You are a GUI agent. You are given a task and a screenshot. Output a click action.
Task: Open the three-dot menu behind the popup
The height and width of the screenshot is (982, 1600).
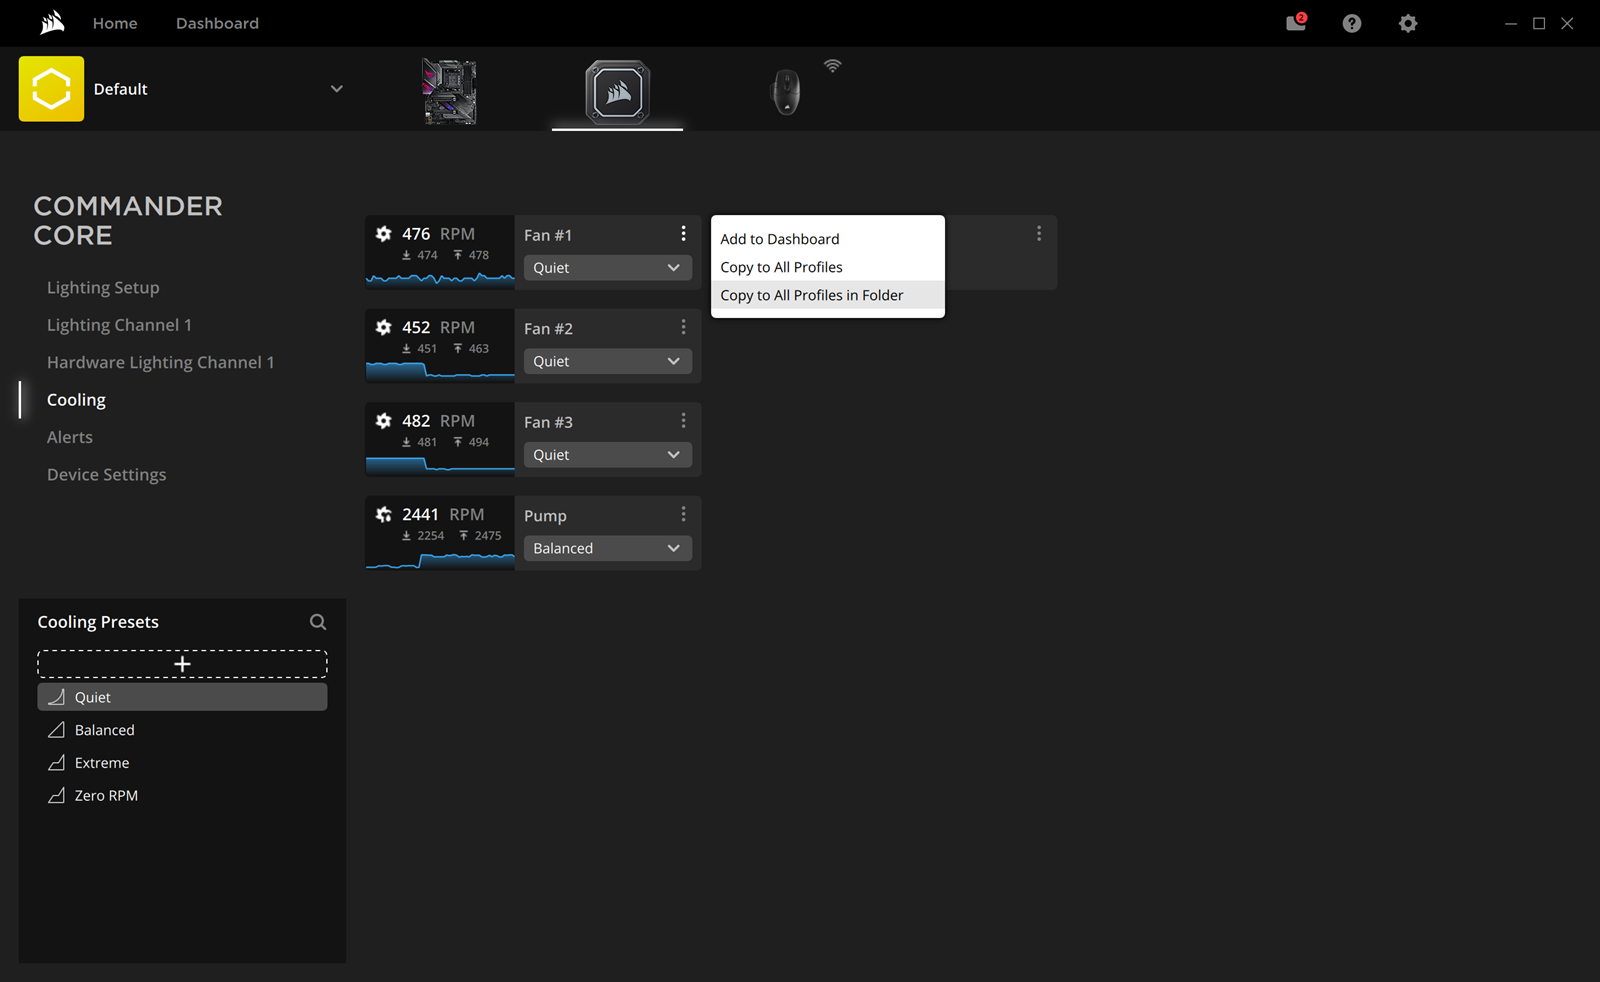1039,233
